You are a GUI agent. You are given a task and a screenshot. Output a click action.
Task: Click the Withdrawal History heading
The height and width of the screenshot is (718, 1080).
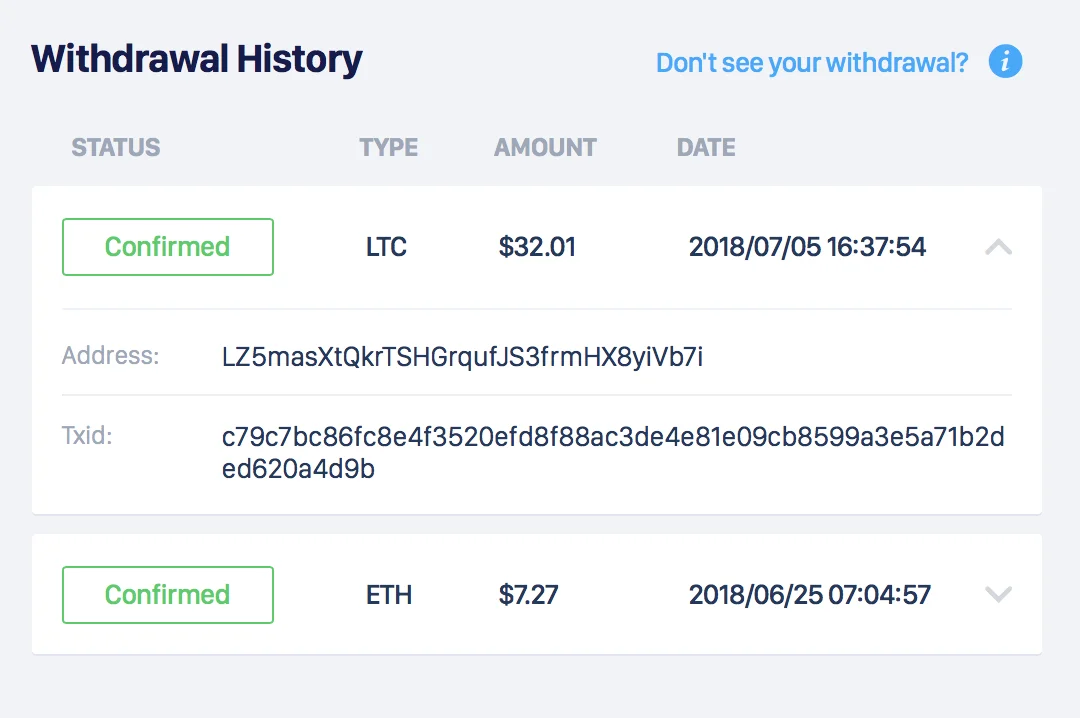(197, 59)
